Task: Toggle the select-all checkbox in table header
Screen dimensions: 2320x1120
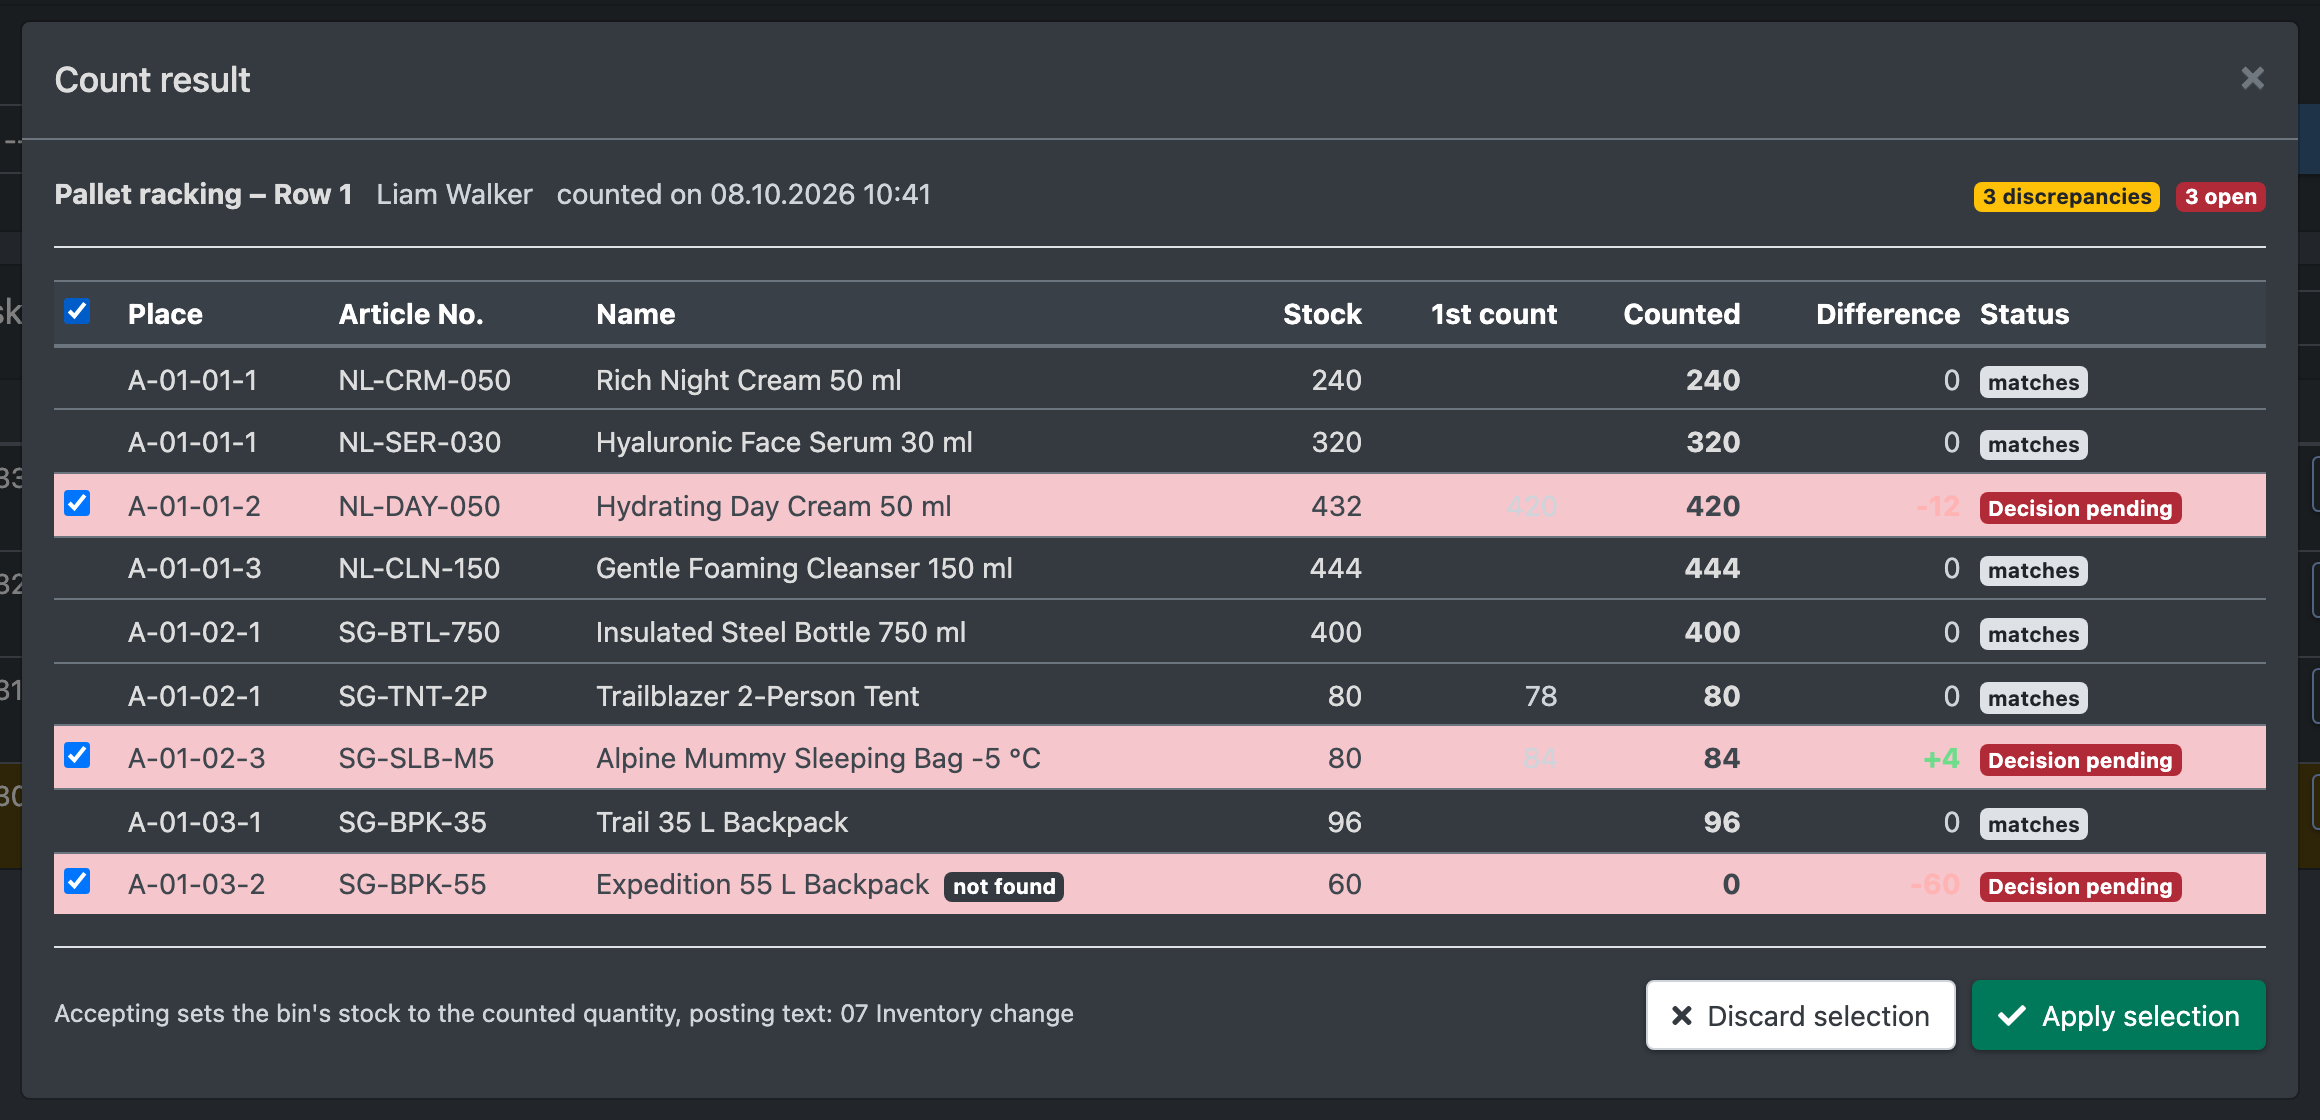Action: [77, 311]
